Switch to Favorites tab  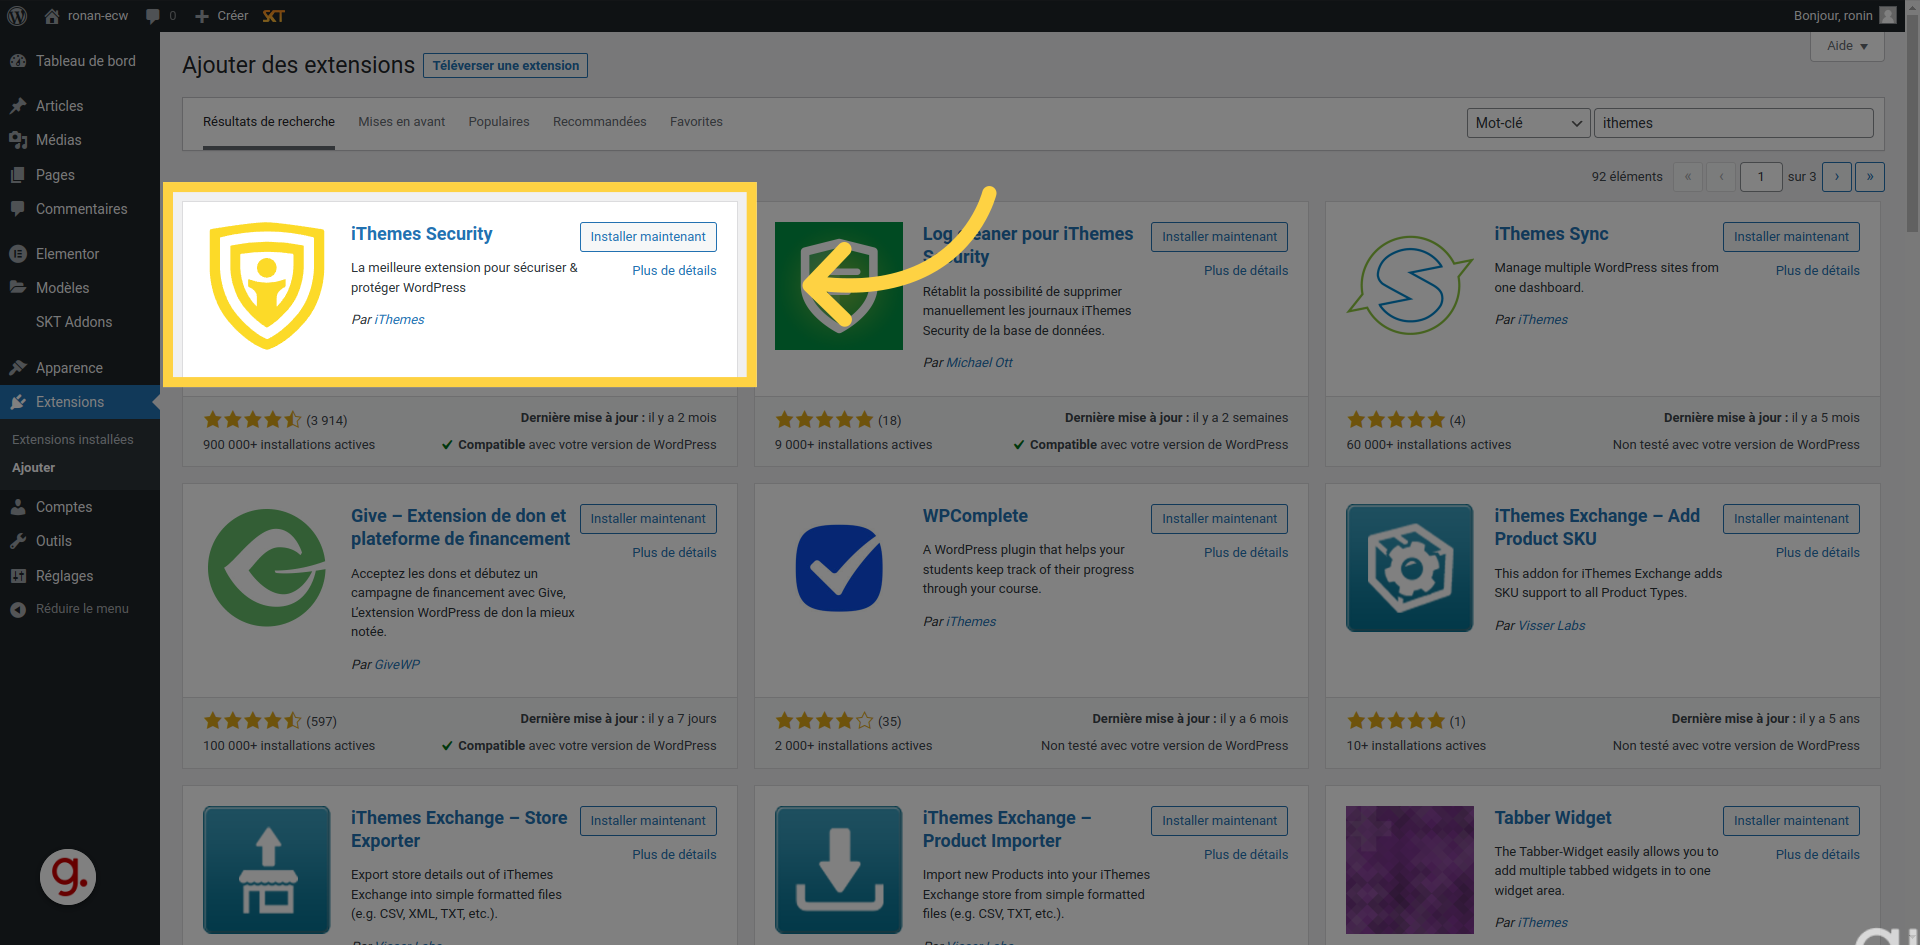(696, 122)
